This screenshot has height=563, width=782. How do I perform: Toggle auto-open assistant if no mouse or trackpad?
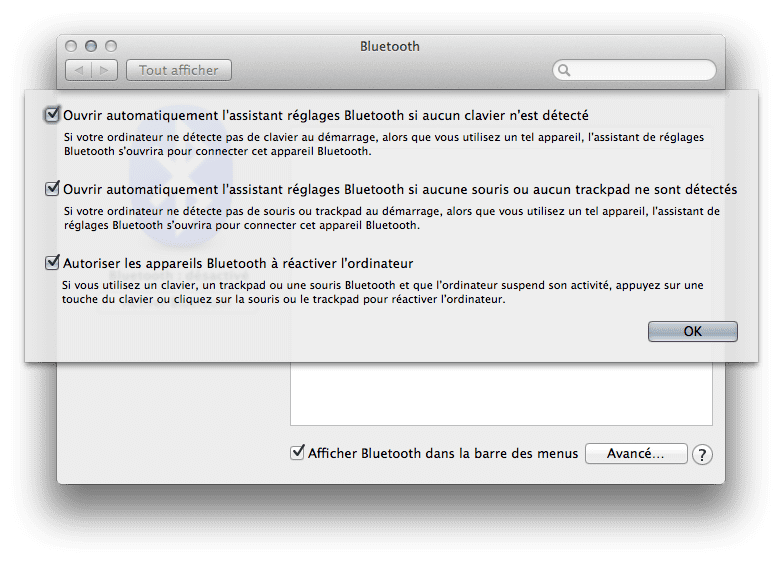(x=52, y=189)
